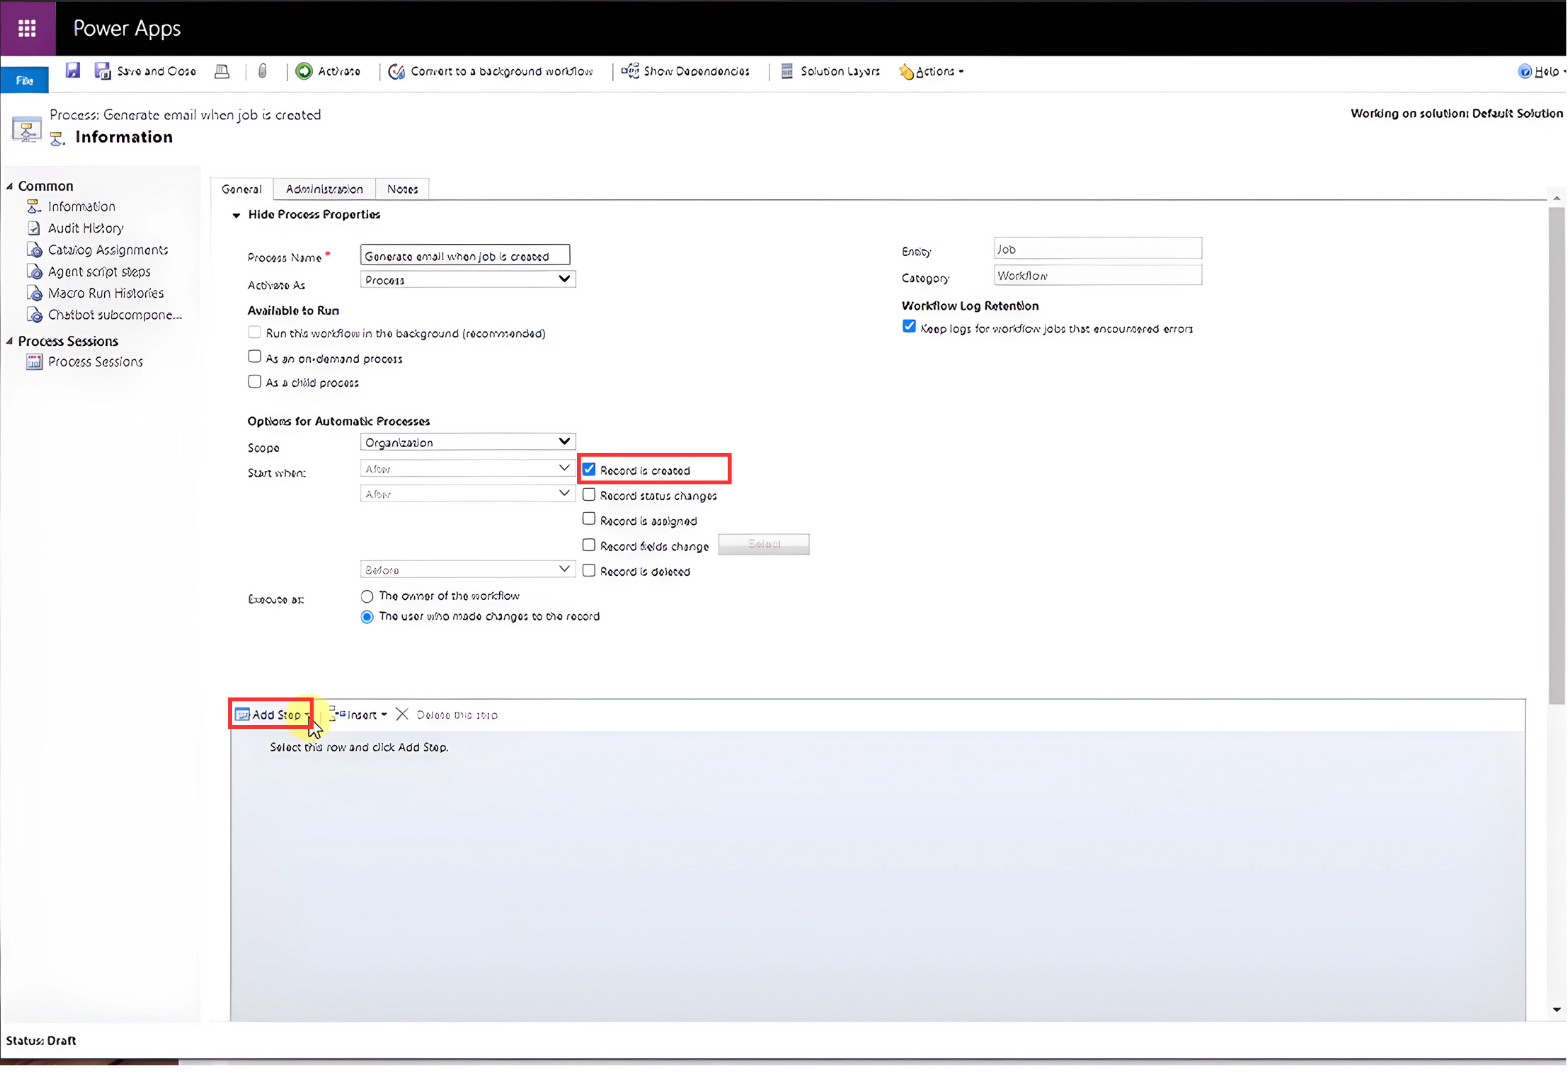Click Convert to a background workflow icon
This screenshot has height=1080, width=1568.
397,71
